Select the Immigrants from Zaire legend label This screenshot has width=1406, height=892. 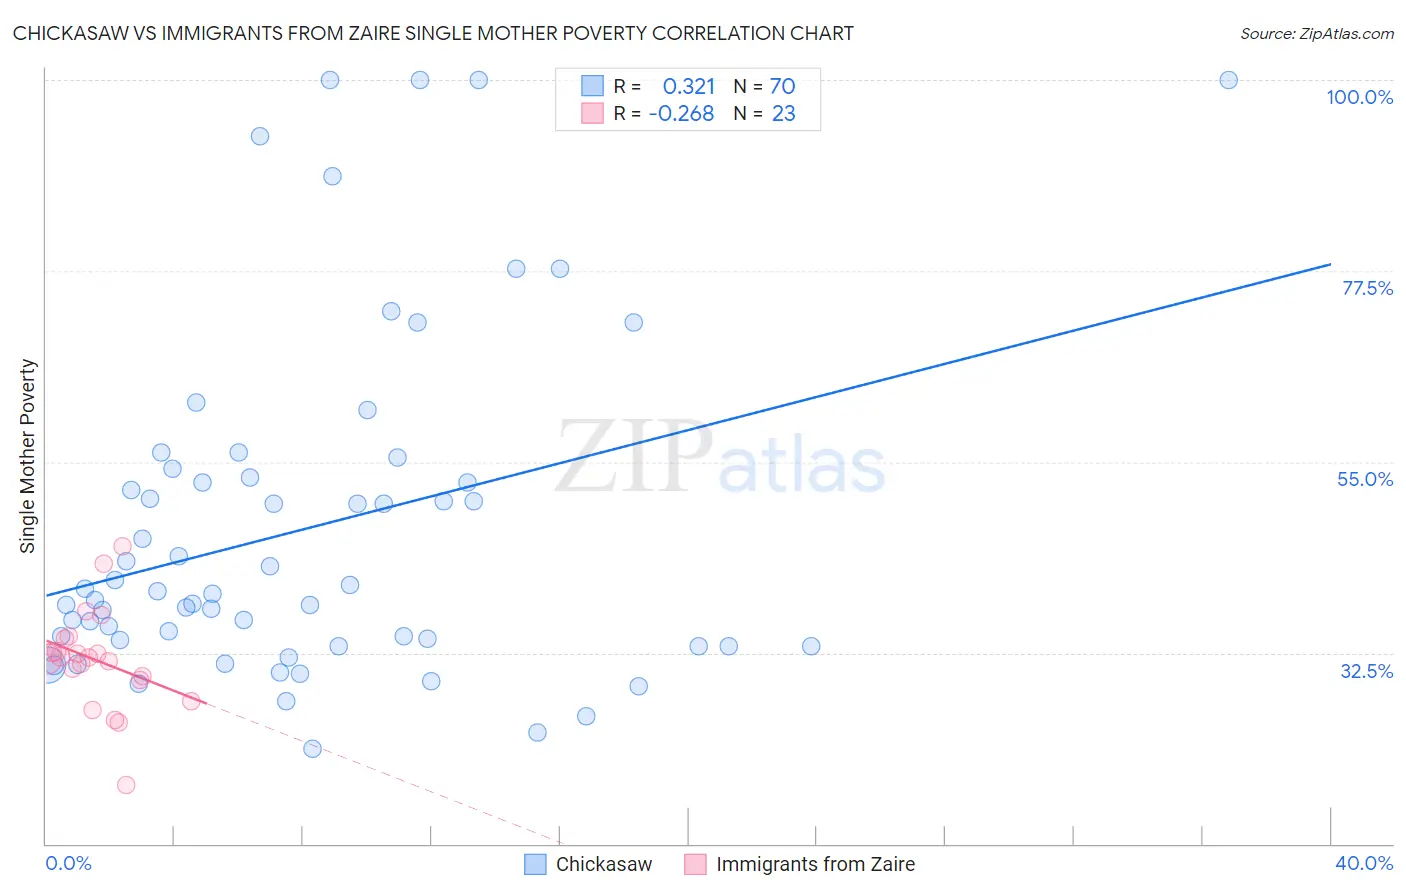click(815, 864)
